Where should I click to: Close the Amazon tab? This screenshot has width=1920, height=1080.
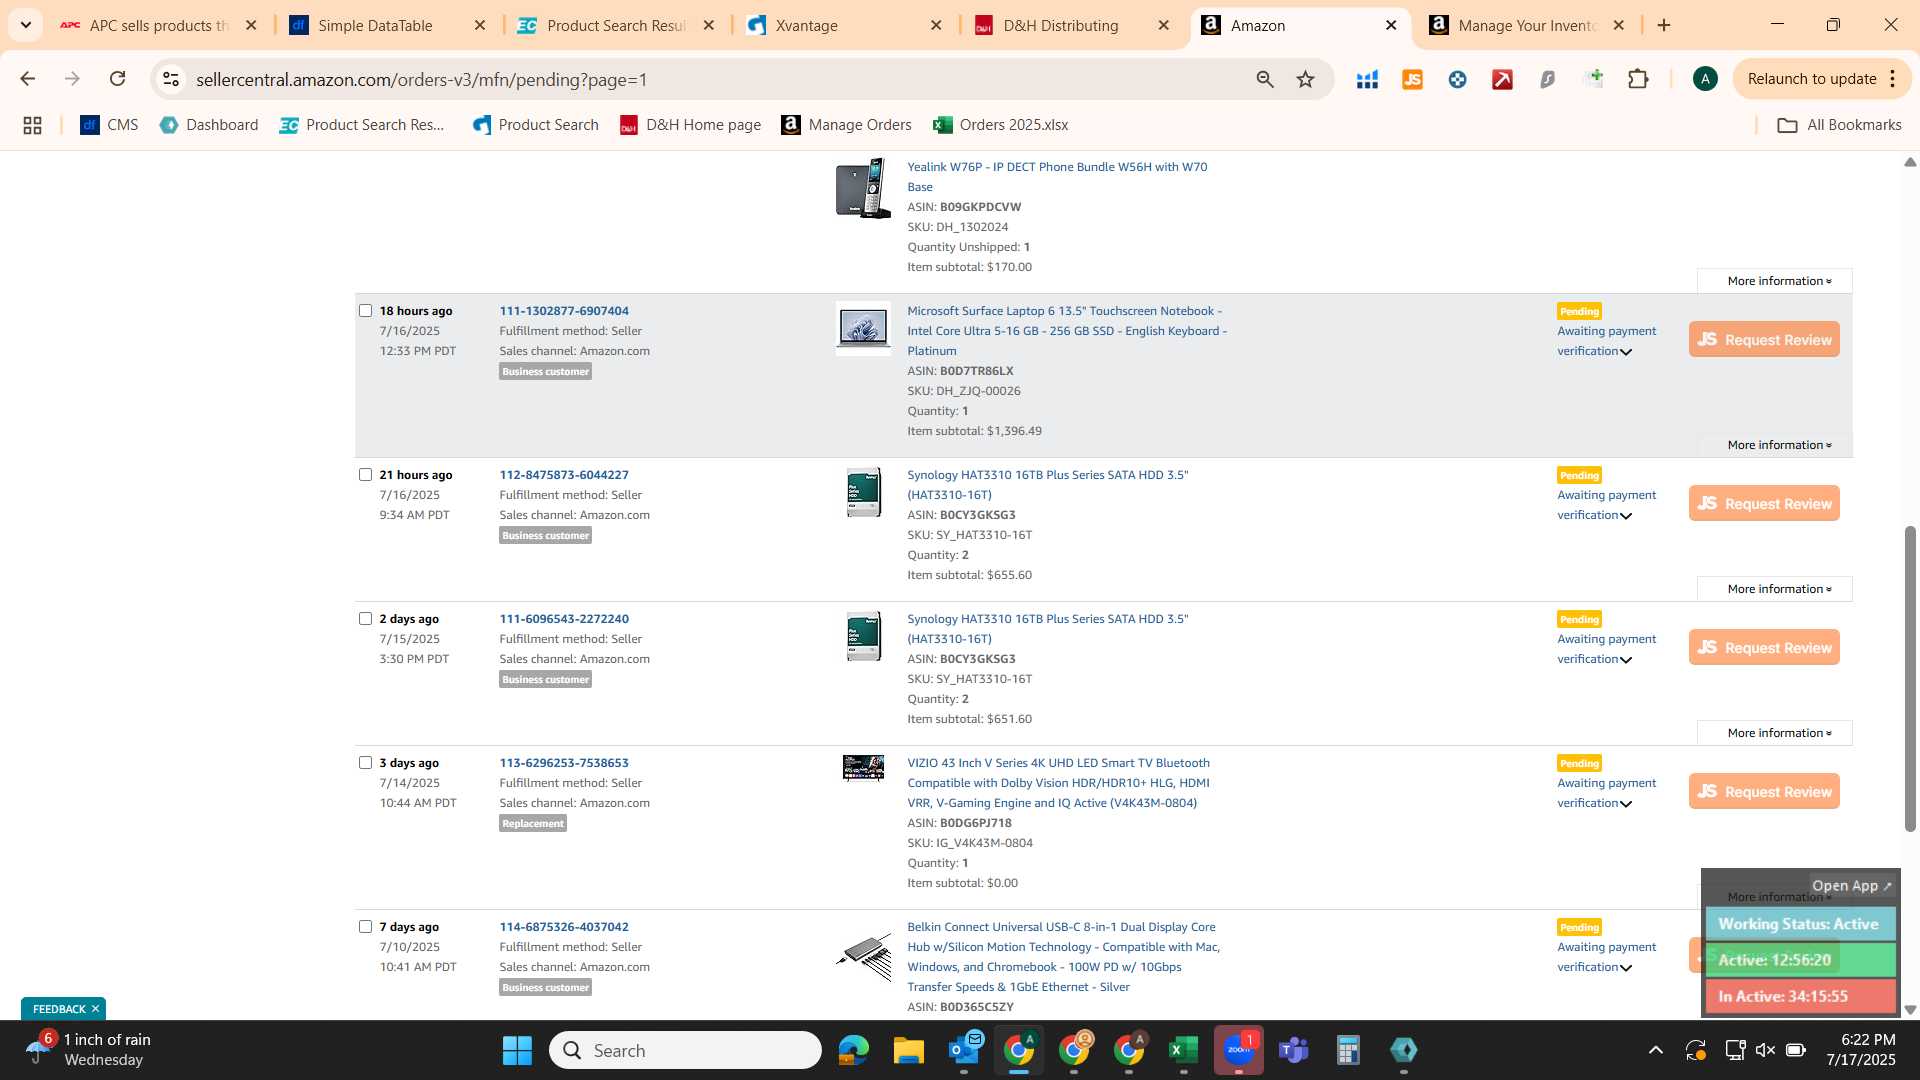[x=1391, y=25]
